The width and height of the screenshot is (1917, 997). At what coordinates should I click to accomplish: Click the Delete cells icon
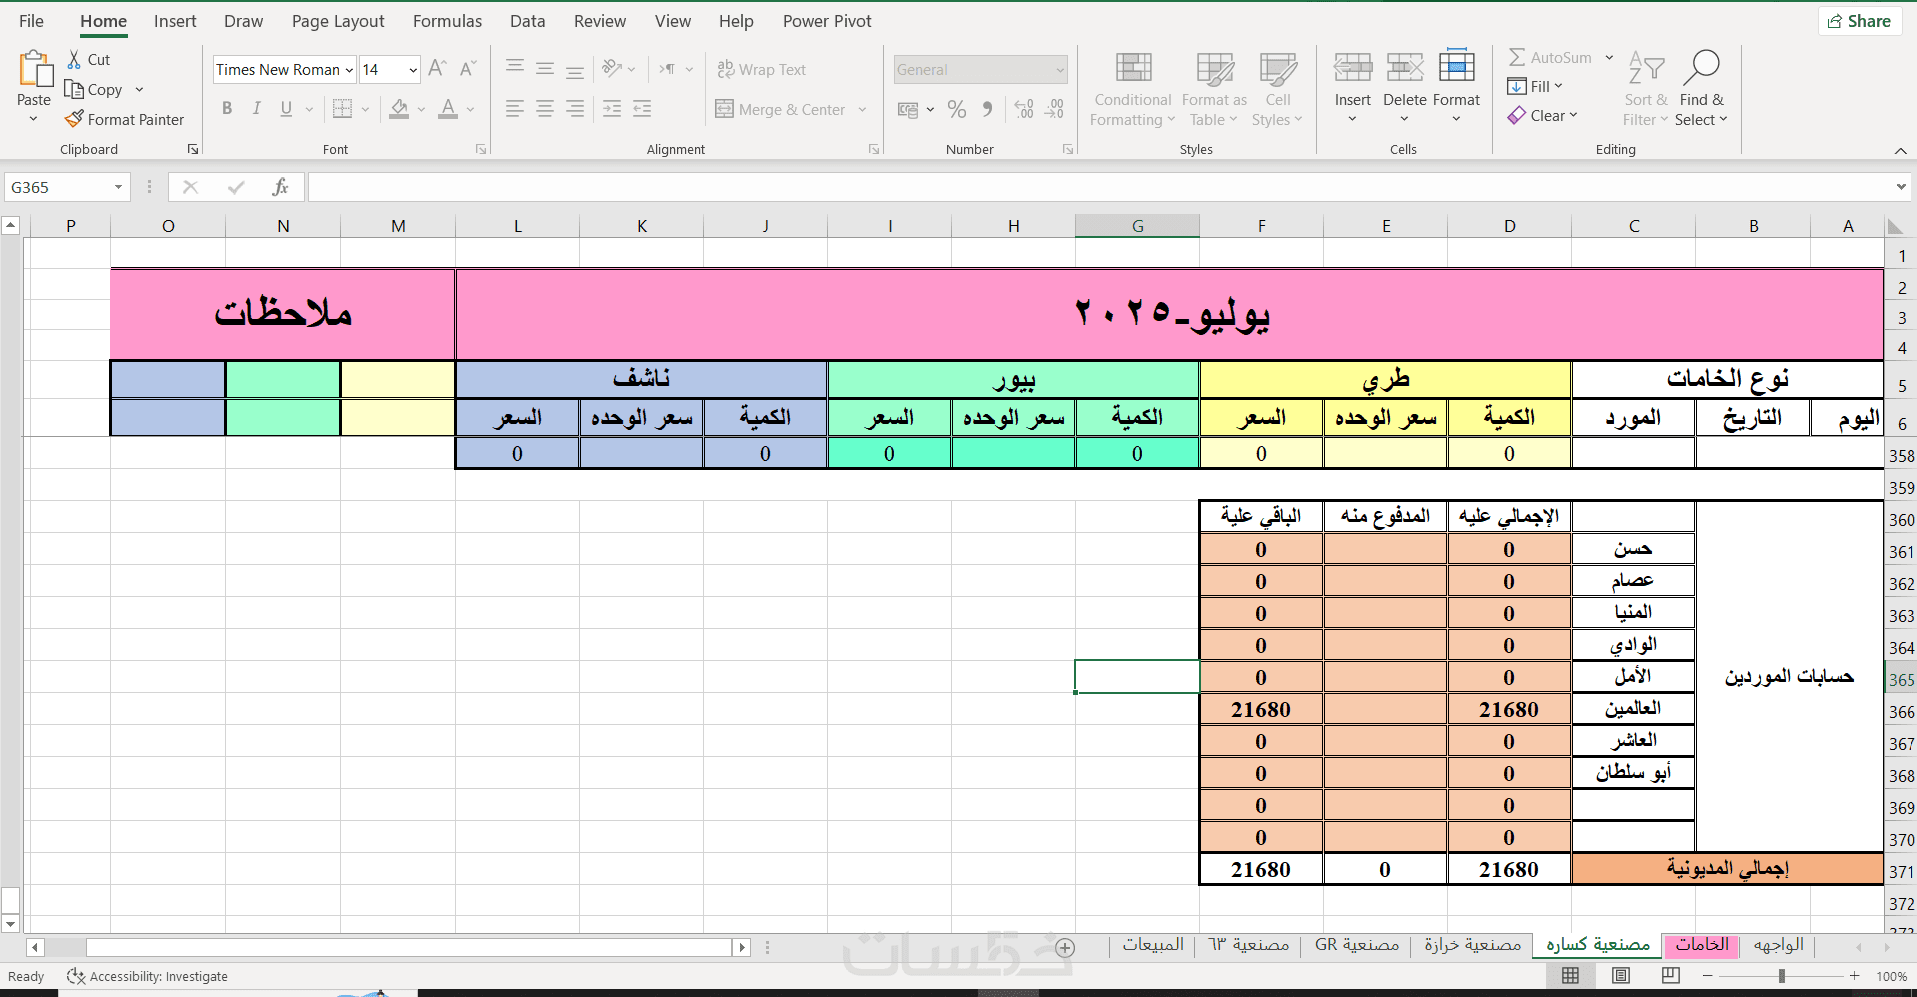pos(1404,68)
